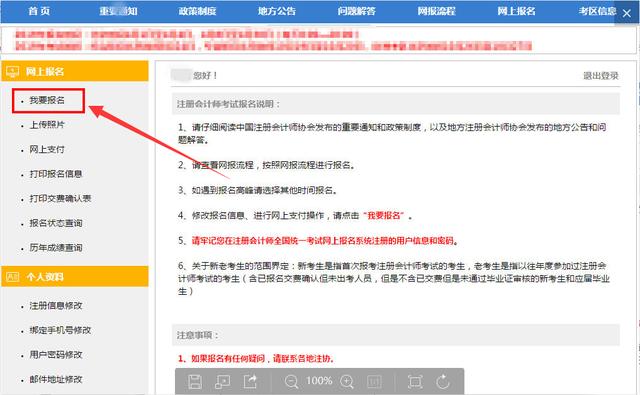Click the 注册会计师考试报名说明 heading
Screen dimensions: 640x395
[x=229, y=104]
